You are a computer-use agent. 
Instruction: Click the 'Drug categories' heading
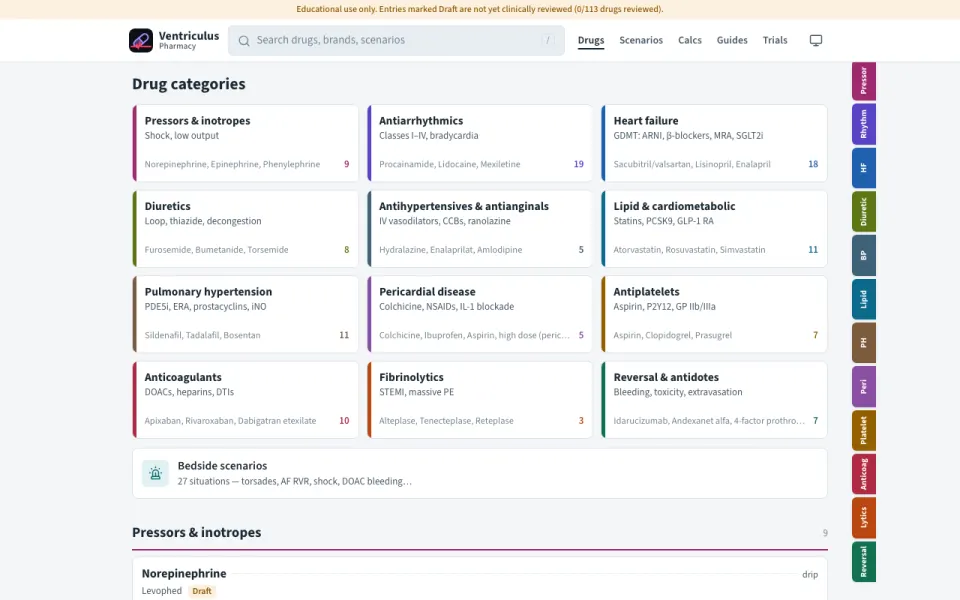click(189, 84)
